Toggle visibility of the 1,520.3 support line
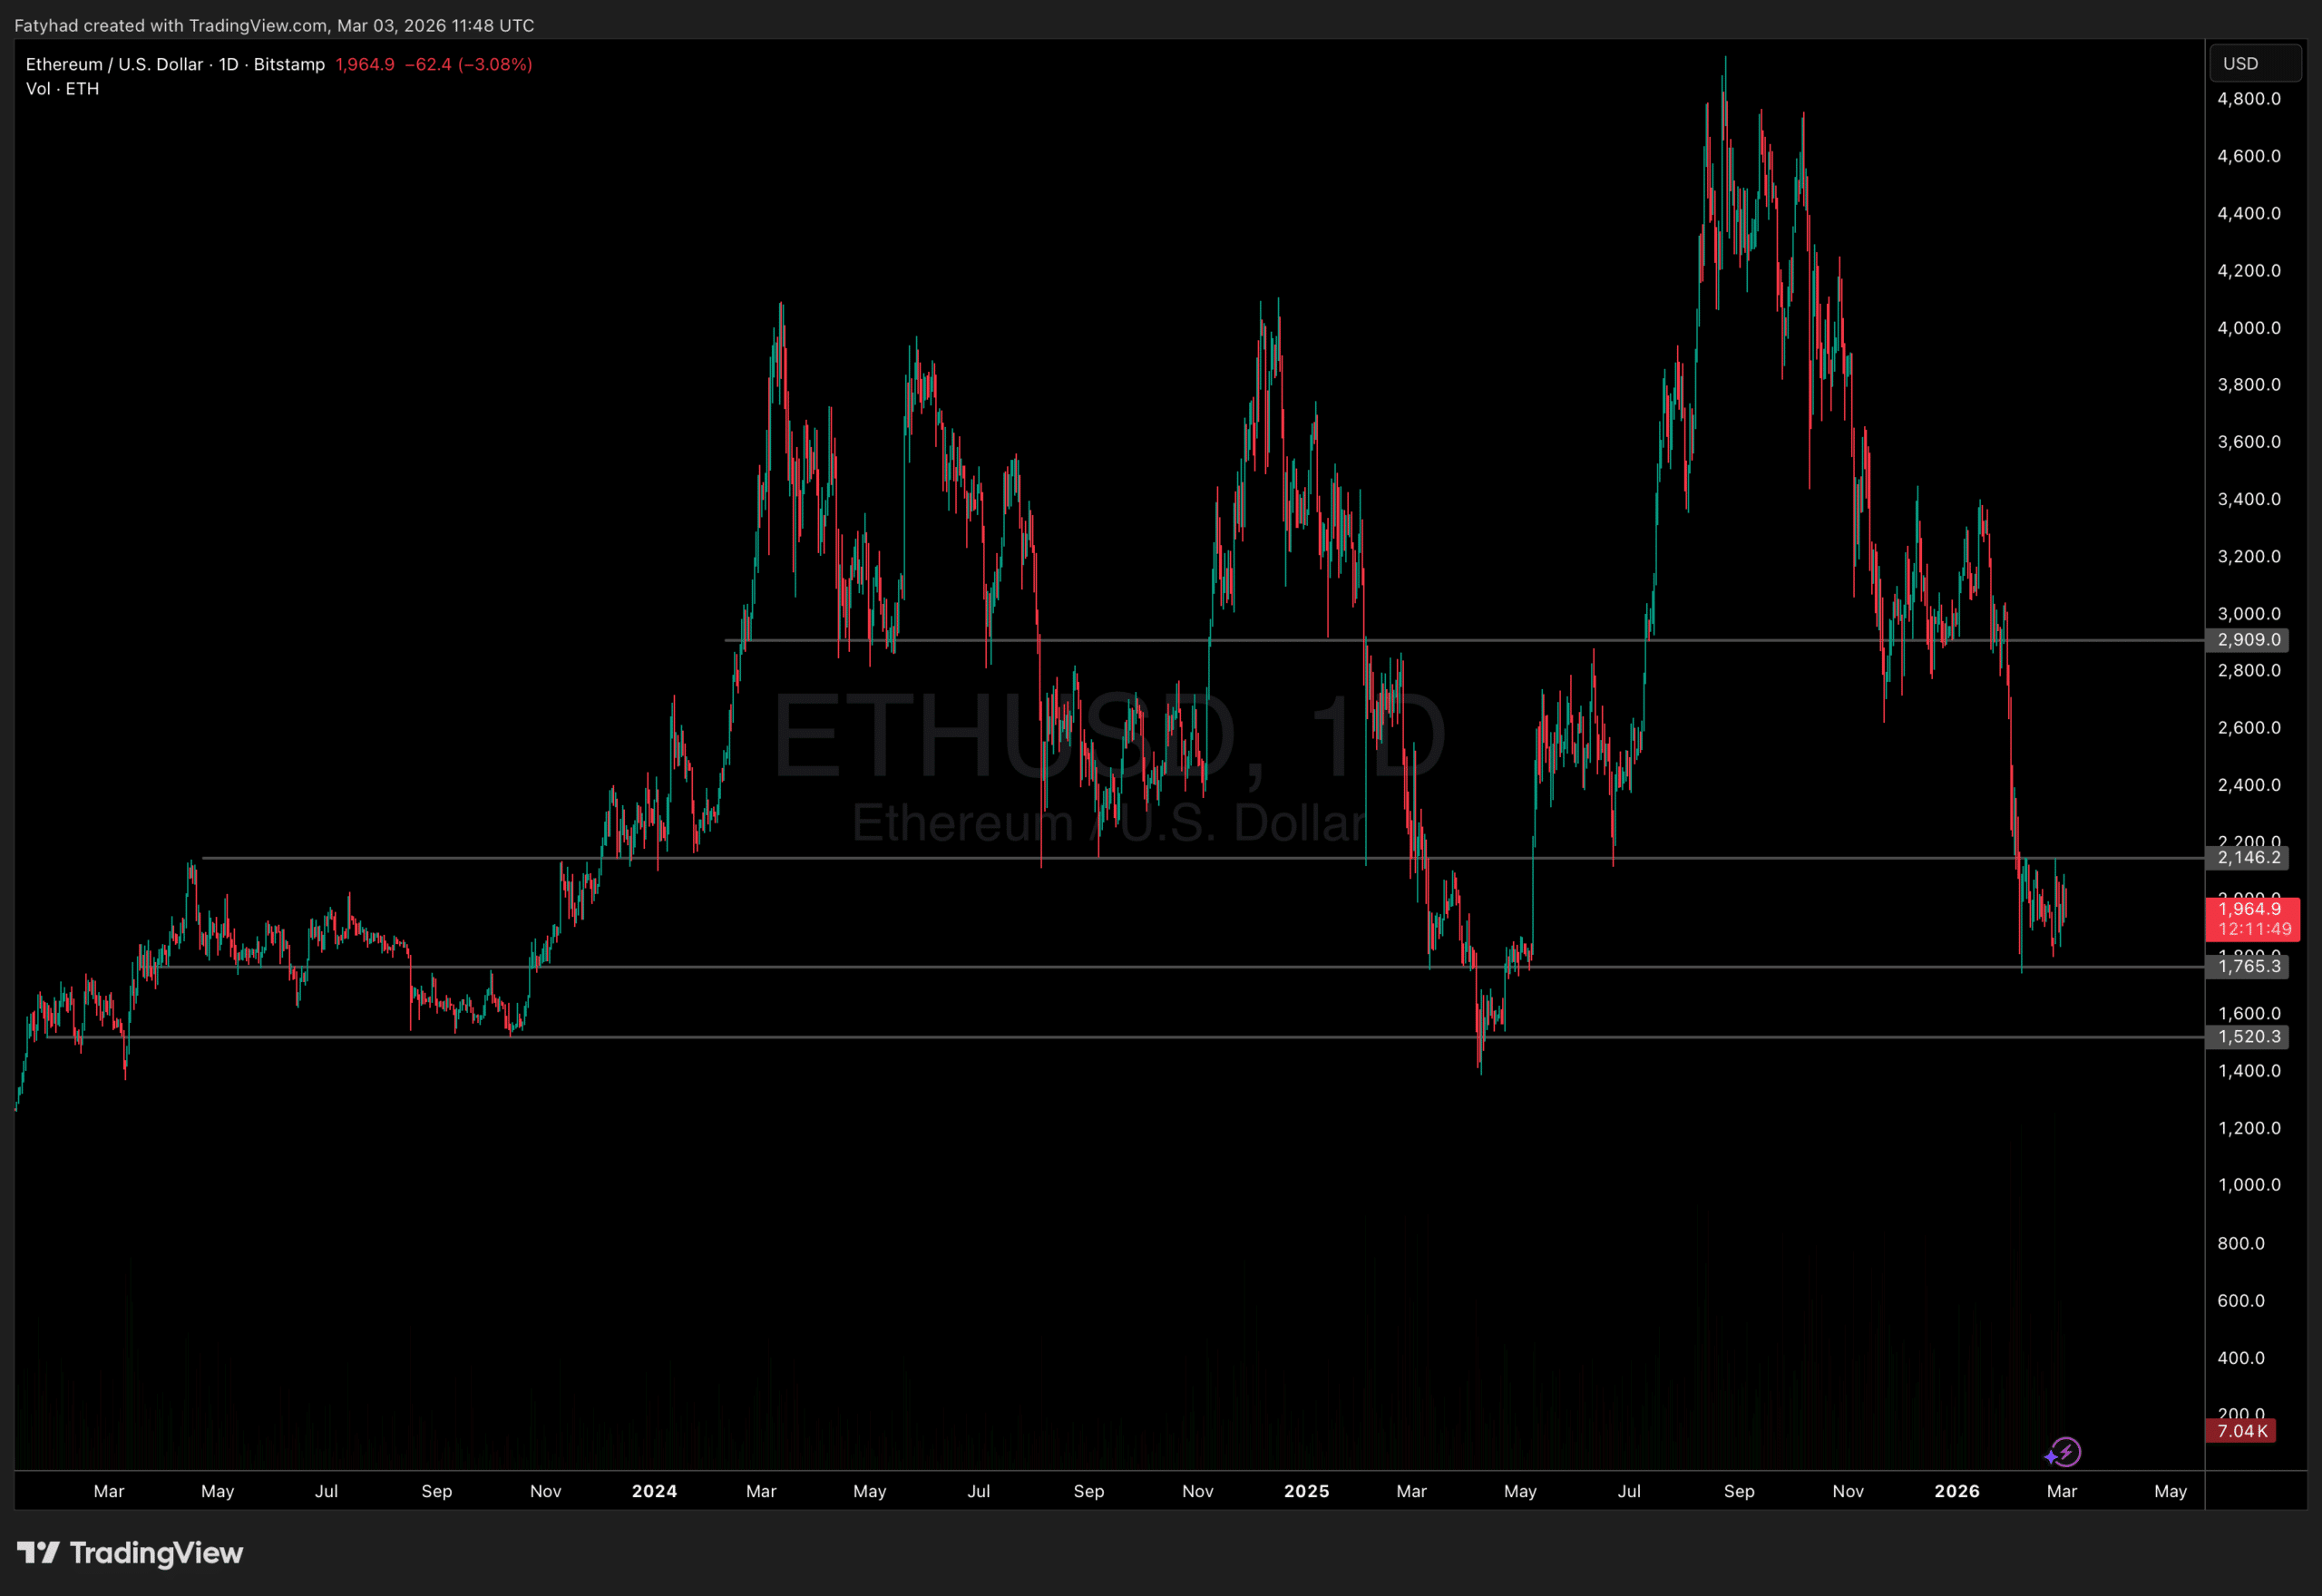 pos(2249,1037)
